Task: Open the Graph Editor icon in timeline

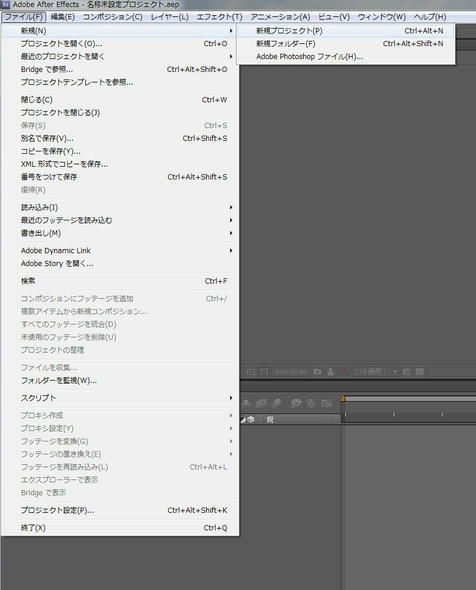Action: point(327,404)
